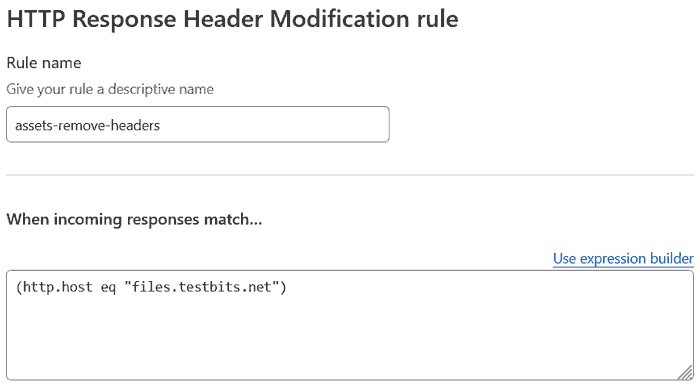Click blank space right of the rule name field
The width and height of the screenshot is (700, 388).
540,125
